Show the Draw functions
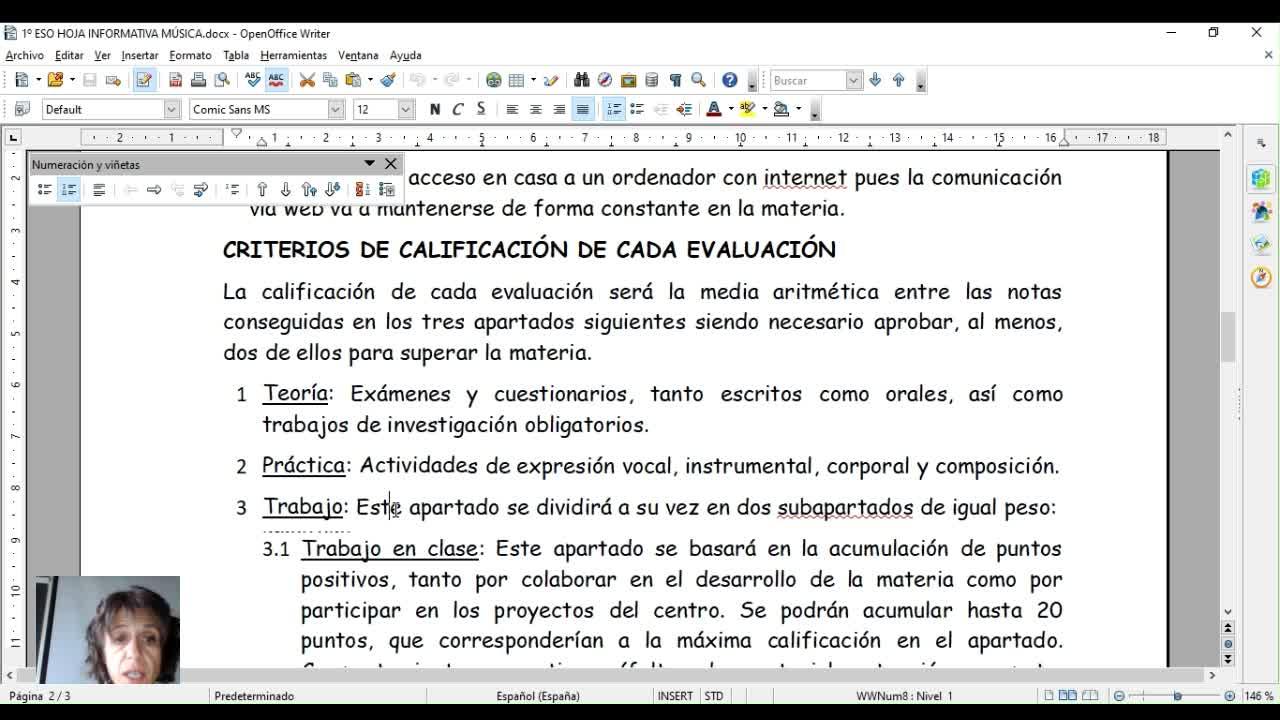 point(551,80)
